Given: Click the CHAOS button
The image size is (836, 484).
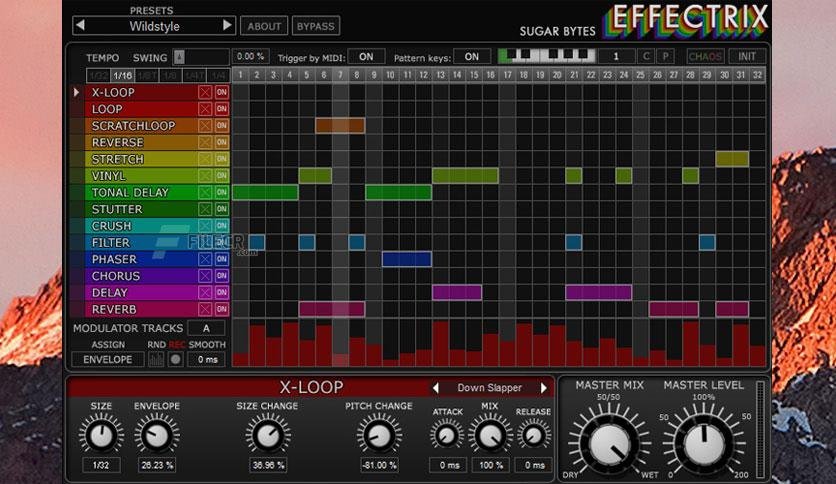Looking at the screenshot, I should pos(705,56).
